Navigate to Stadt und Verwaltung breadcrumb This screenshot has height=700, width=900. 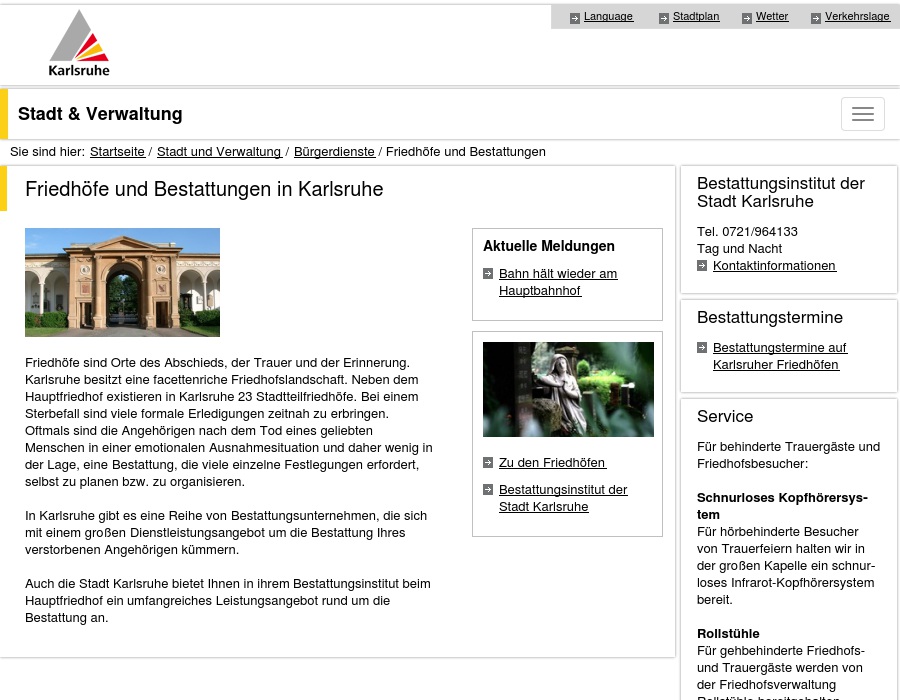(219, 152)
